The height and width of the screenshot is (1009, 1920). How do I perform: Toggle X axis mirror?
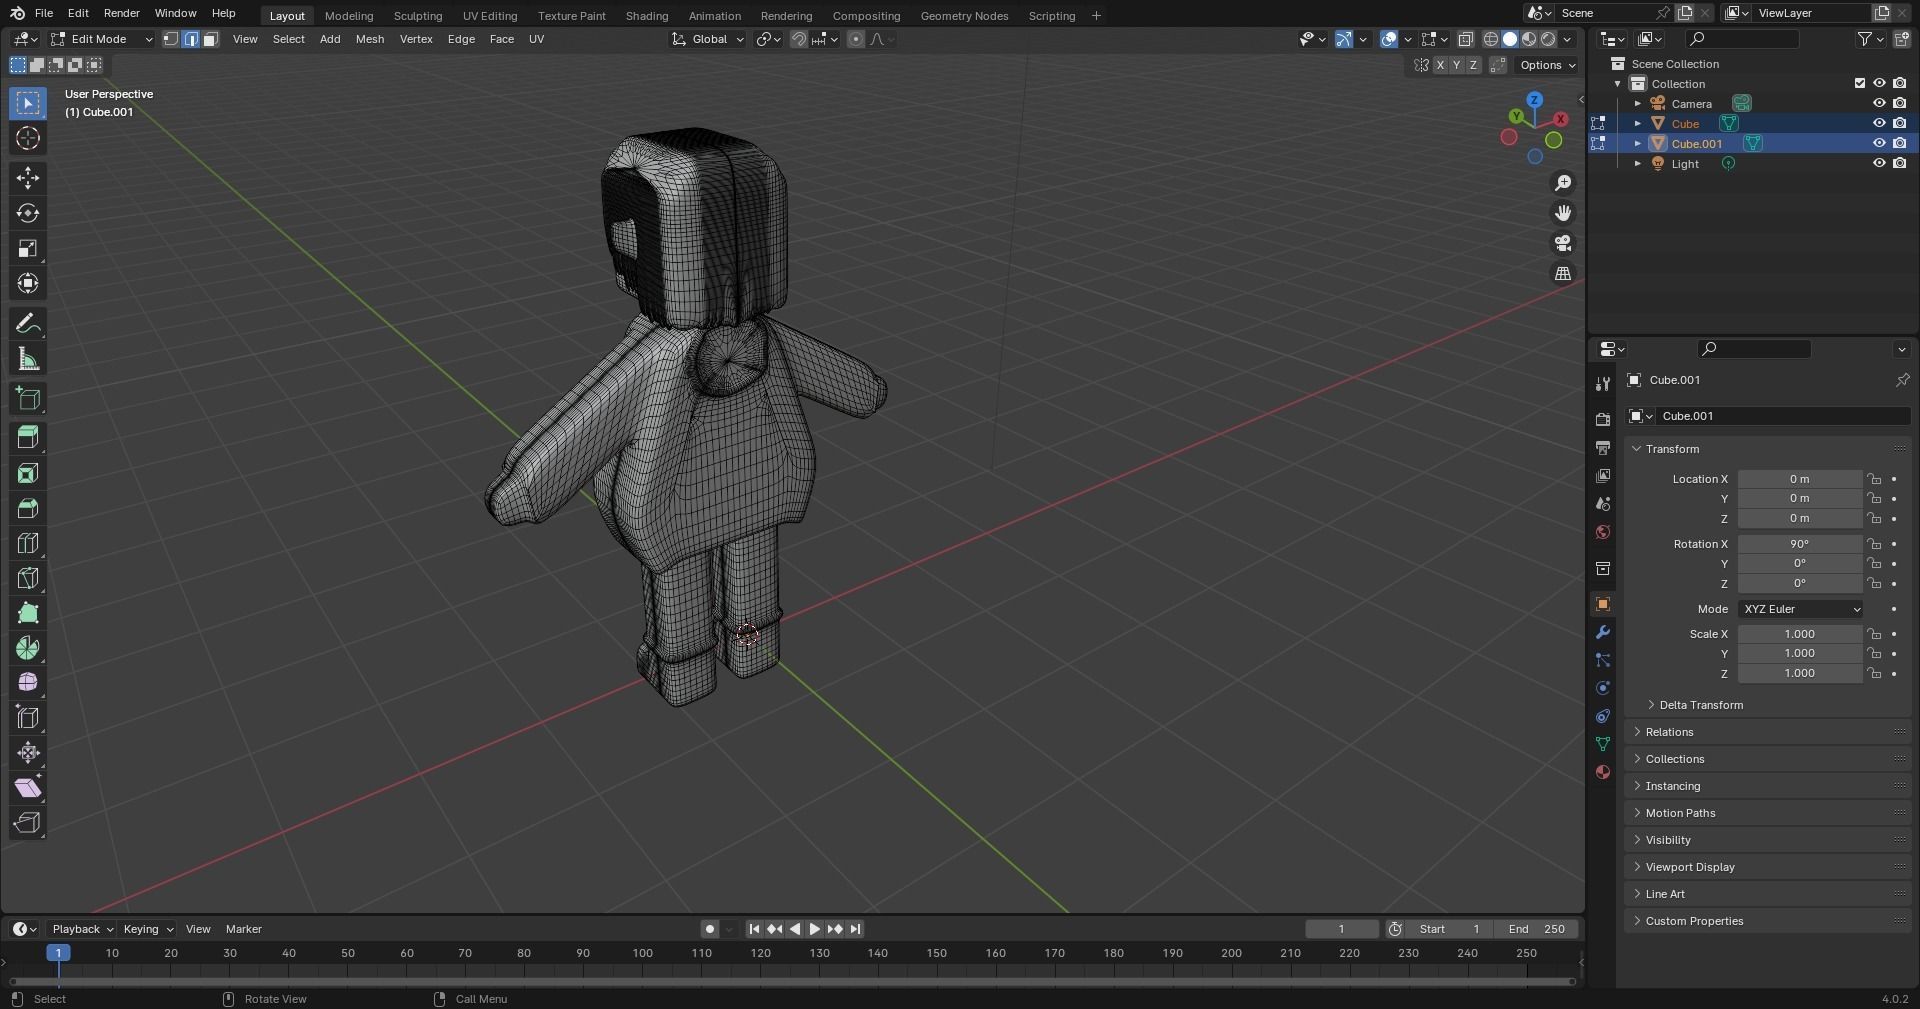point(1440,65)
